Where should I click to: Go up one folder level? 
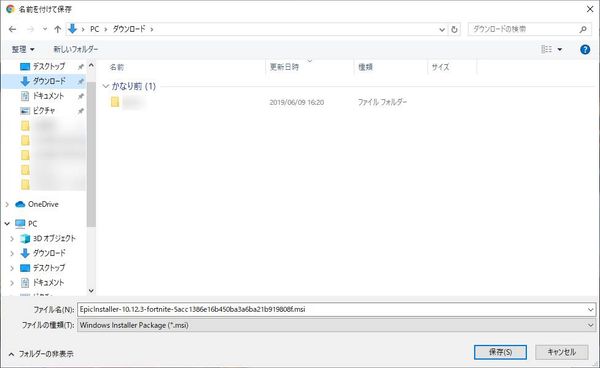tap(57, 29)
